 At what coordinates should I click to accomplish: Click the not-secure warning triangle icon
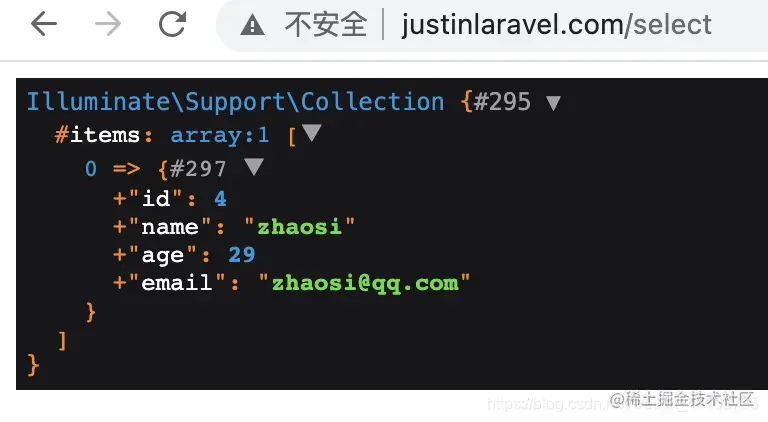[x=252, y=25]
